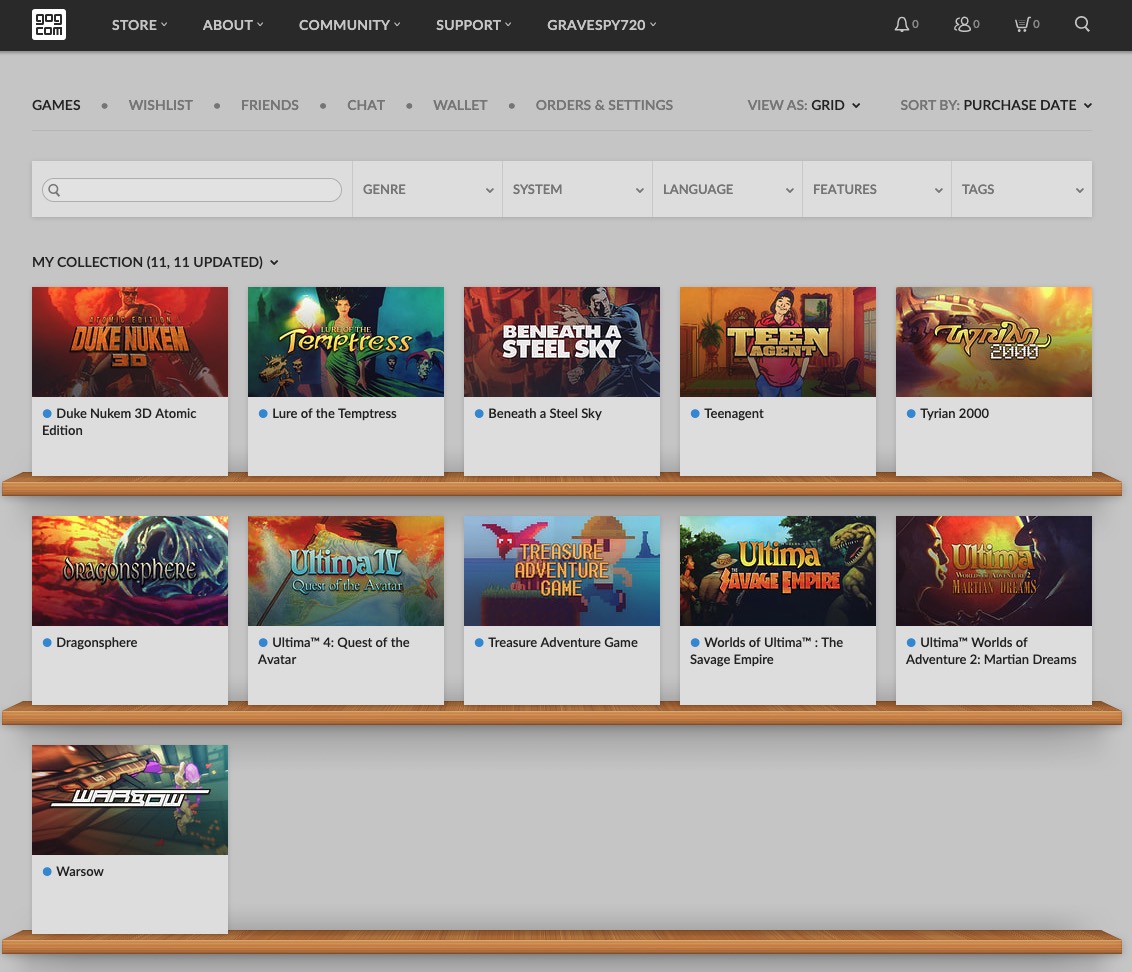Screen dimensions: 1132x972
Task: Open Lure of the Temptress cover
Action: (x=346, y=342)
